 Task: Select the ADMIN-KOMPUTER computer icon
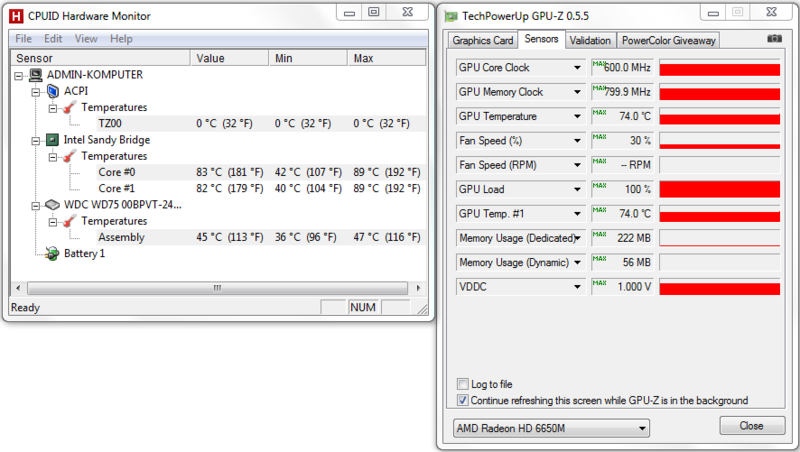[x=36, y=75]
